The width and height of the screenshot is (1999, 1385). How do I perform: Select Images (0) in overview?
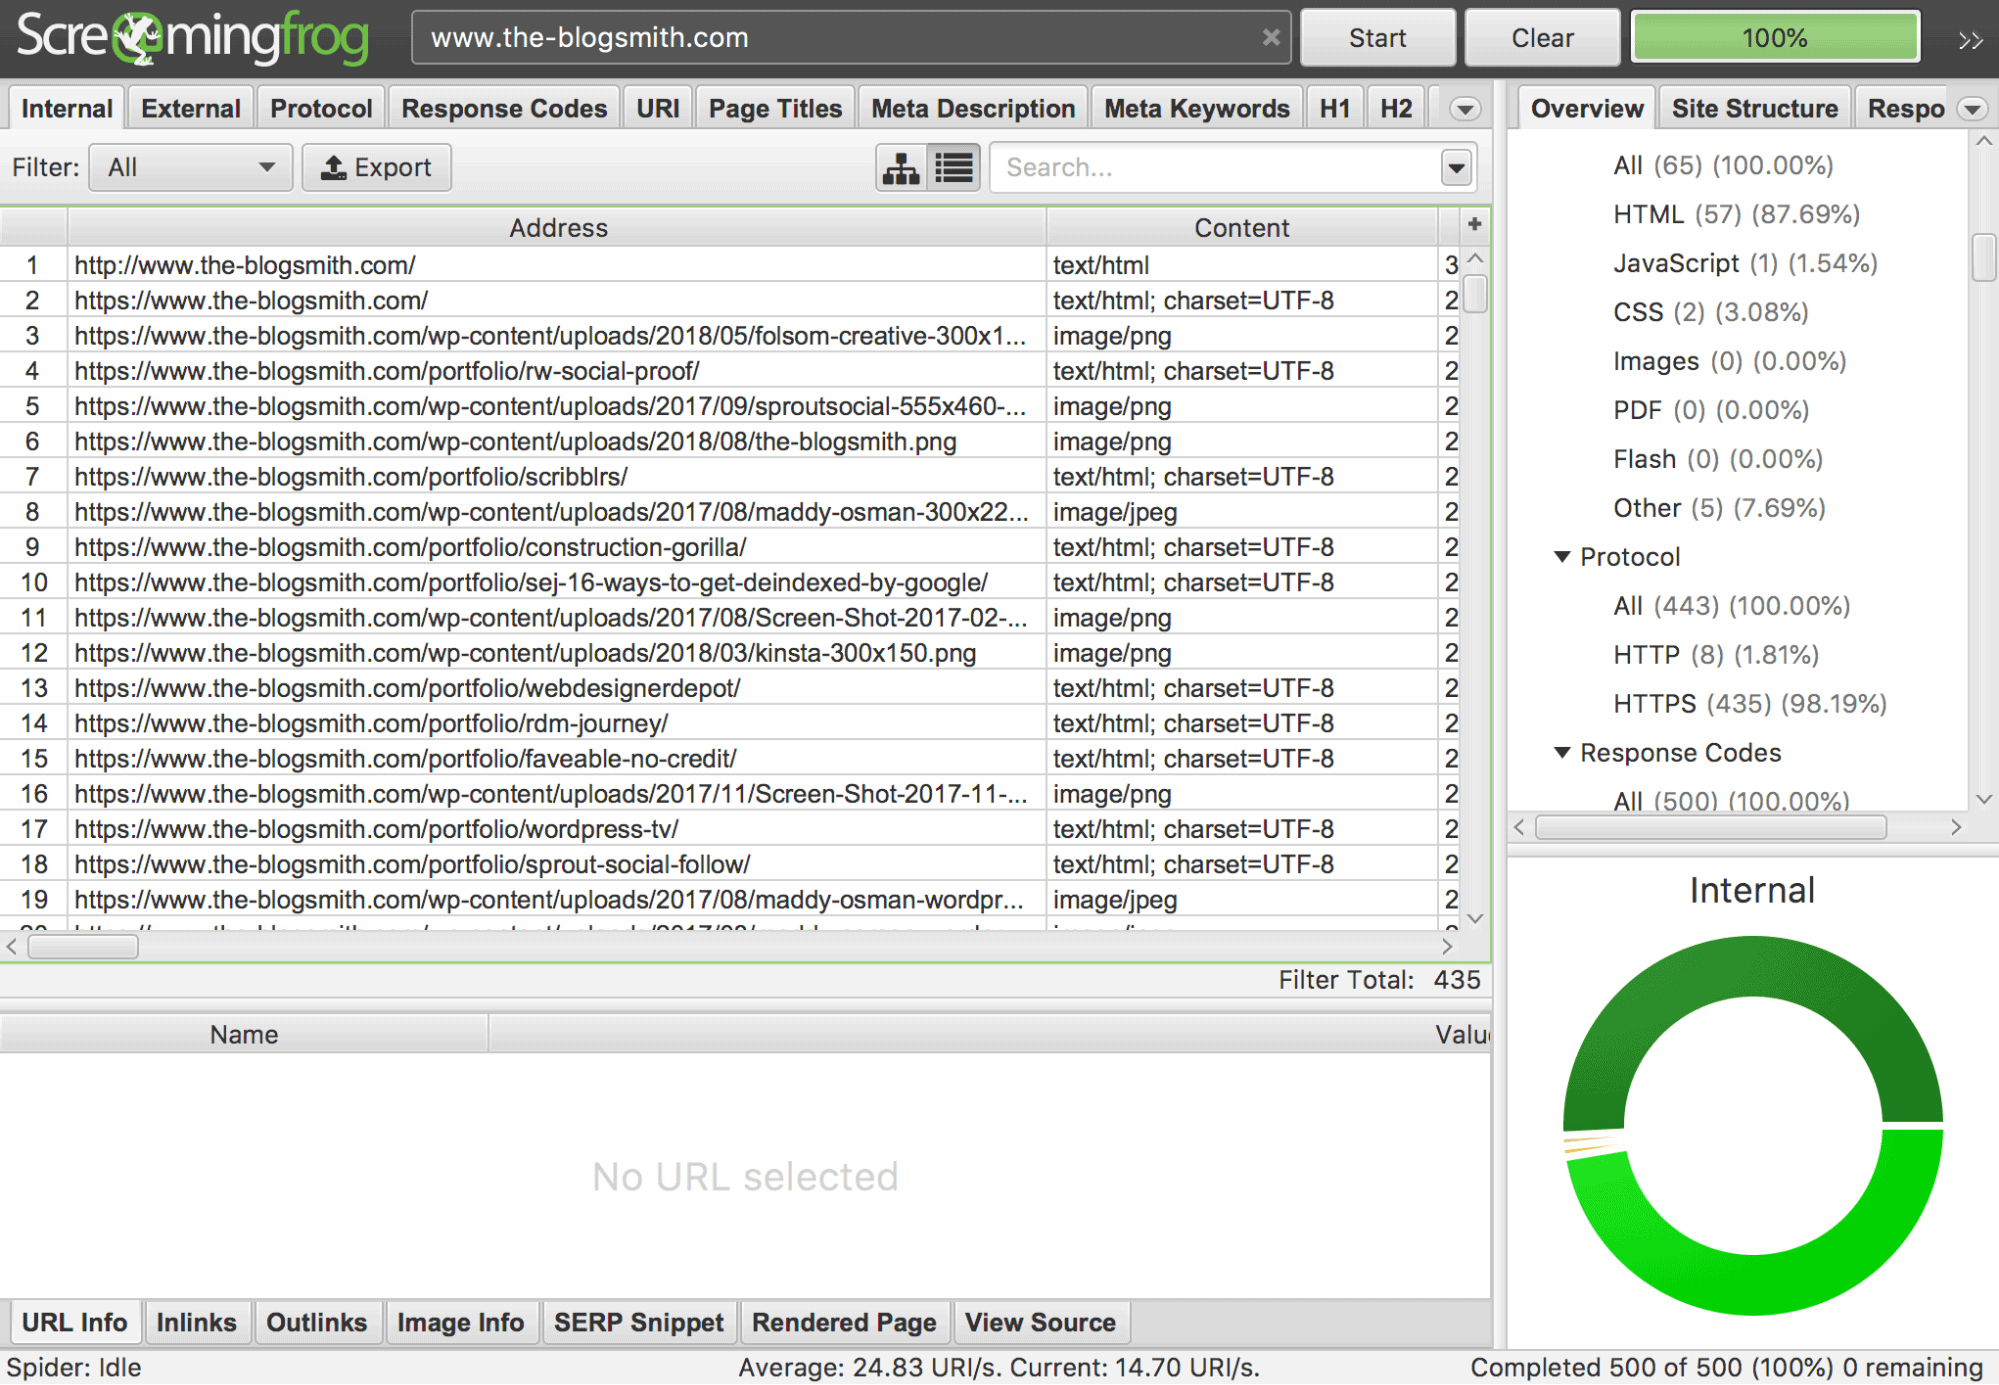point(1729,361)
